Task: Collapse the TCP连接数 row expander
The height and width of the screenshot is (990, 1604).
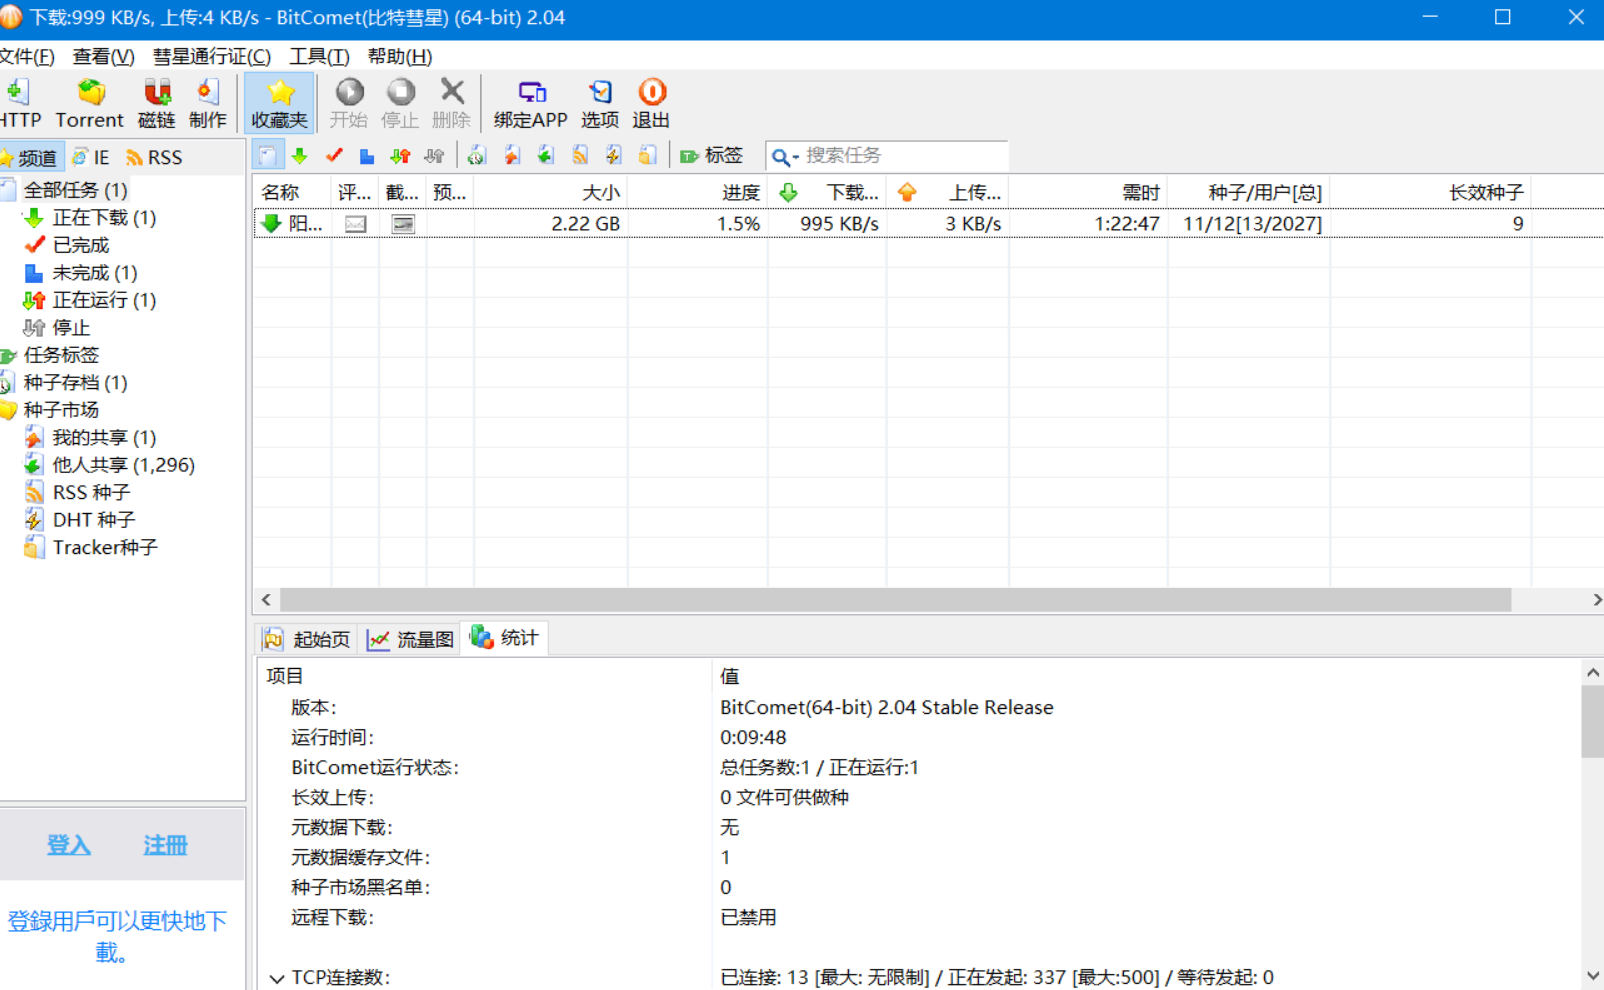Action: point(277,978)
